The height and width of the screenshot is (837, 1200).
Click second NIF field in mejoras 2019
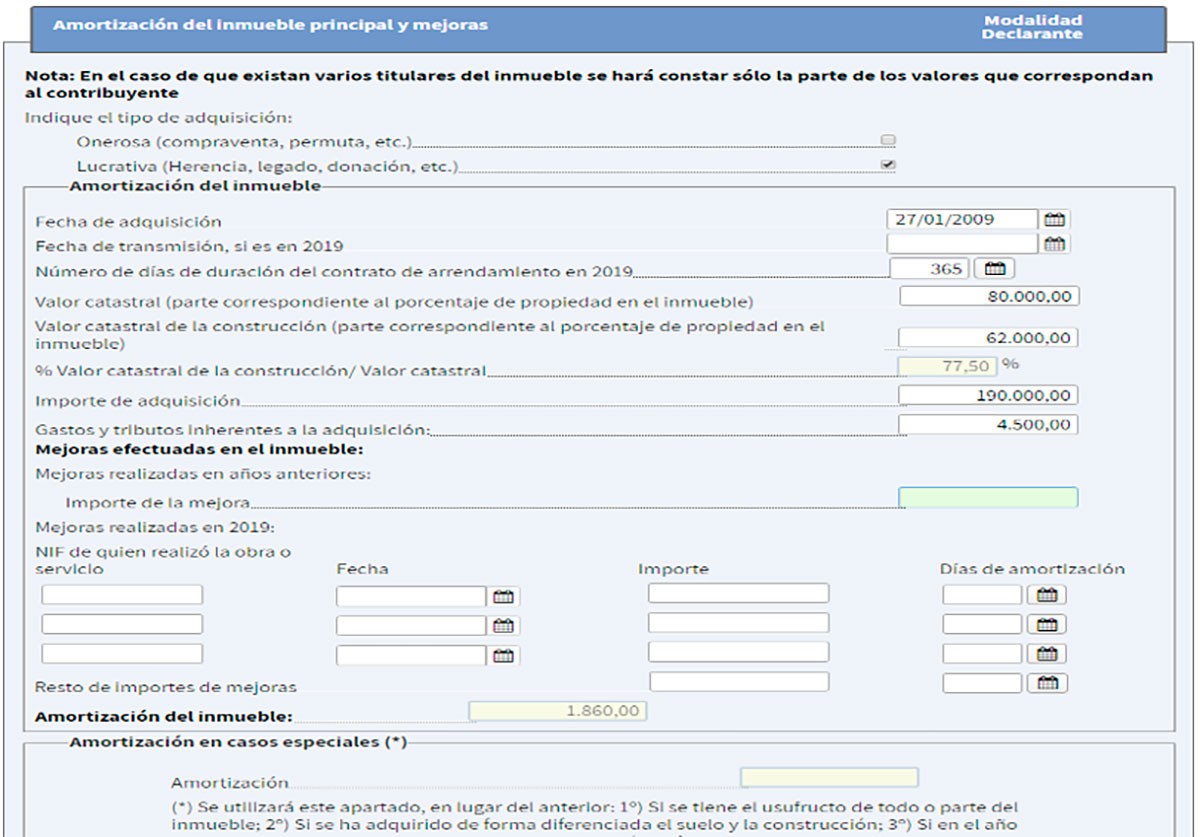pos(122,624)
